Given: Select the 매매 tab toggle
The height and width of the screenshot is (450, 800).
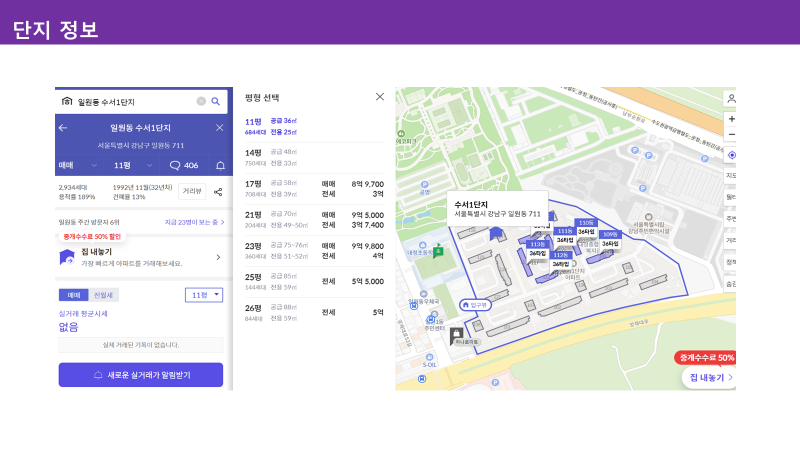Looking at the screenshot, I should [74, 295].
